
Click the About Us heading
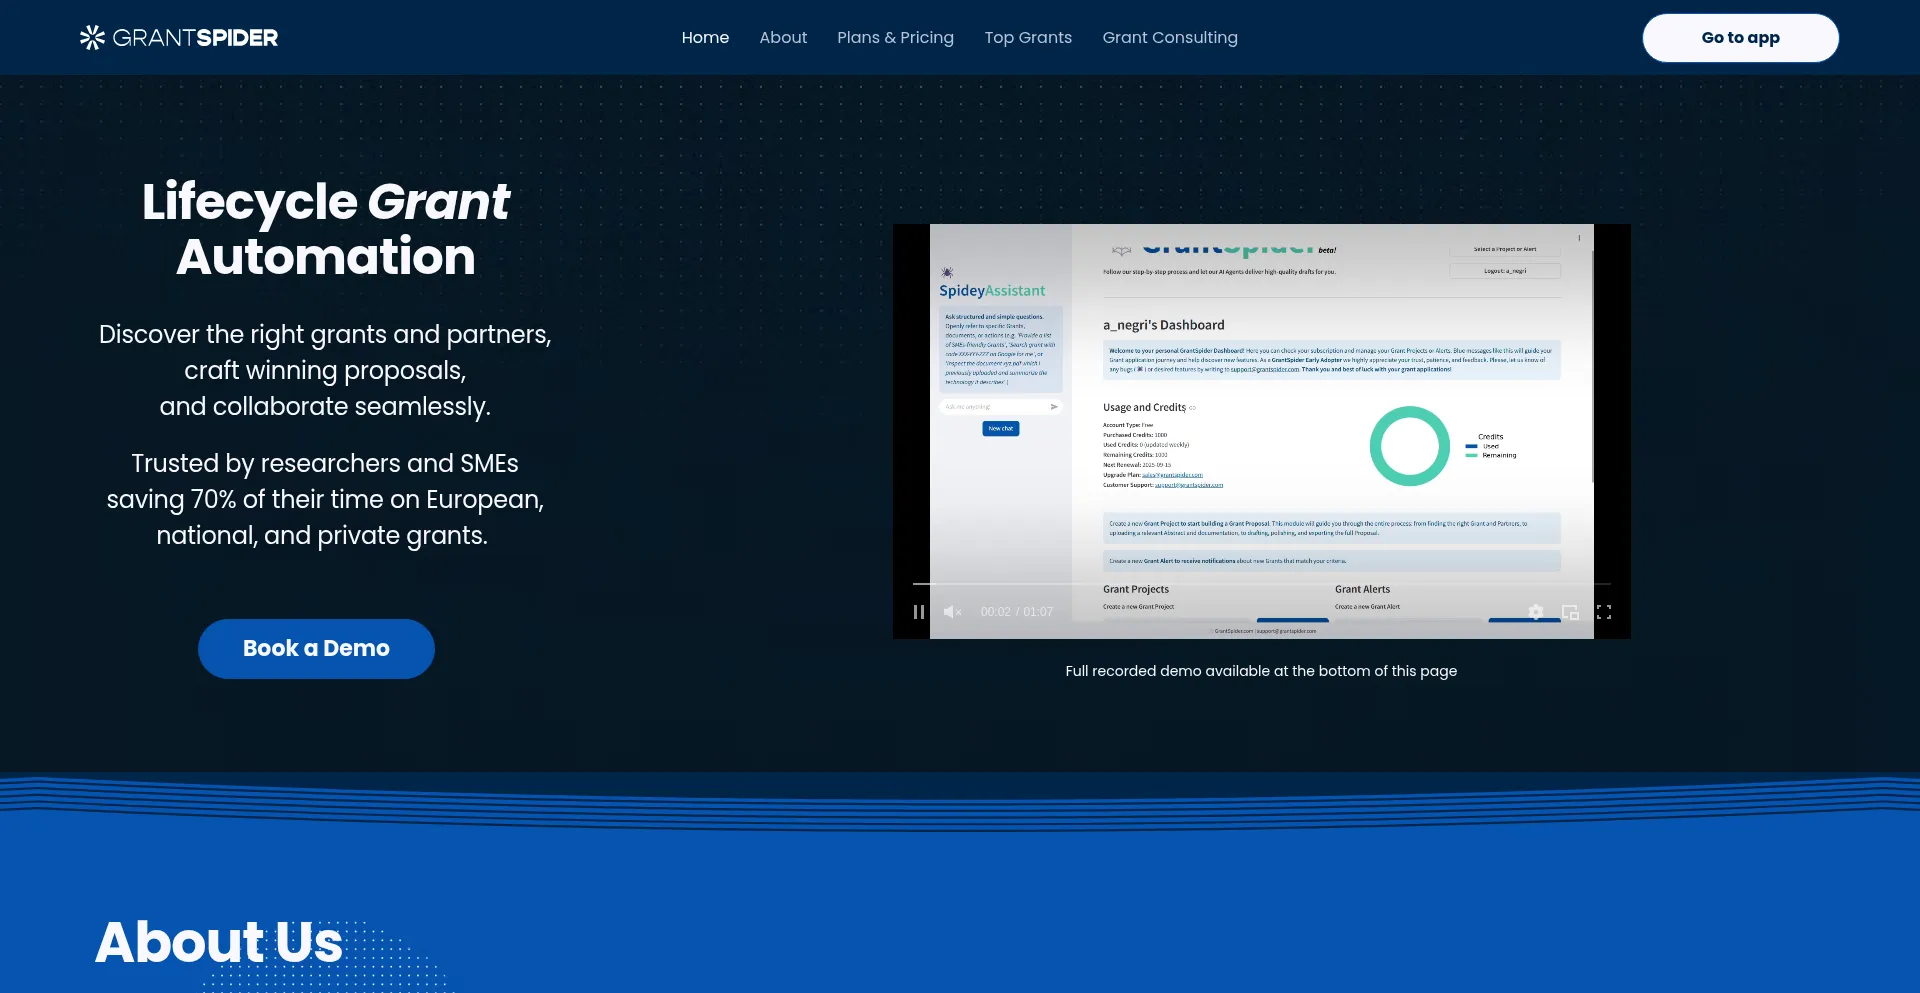219,942
